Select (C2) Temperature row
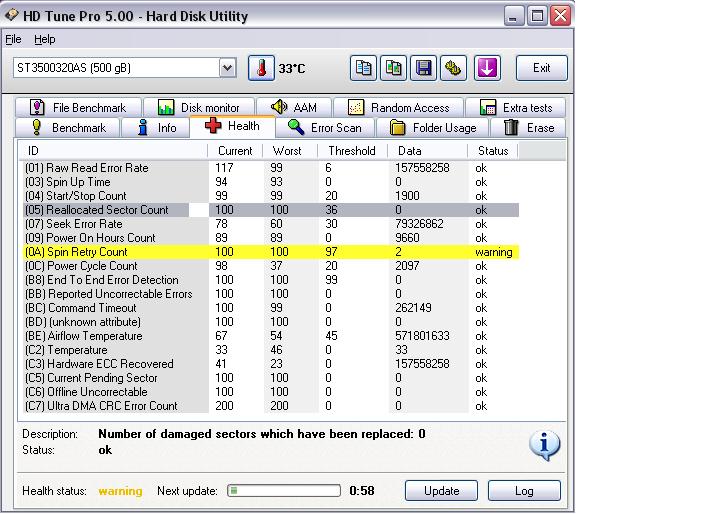 [271, 350]
